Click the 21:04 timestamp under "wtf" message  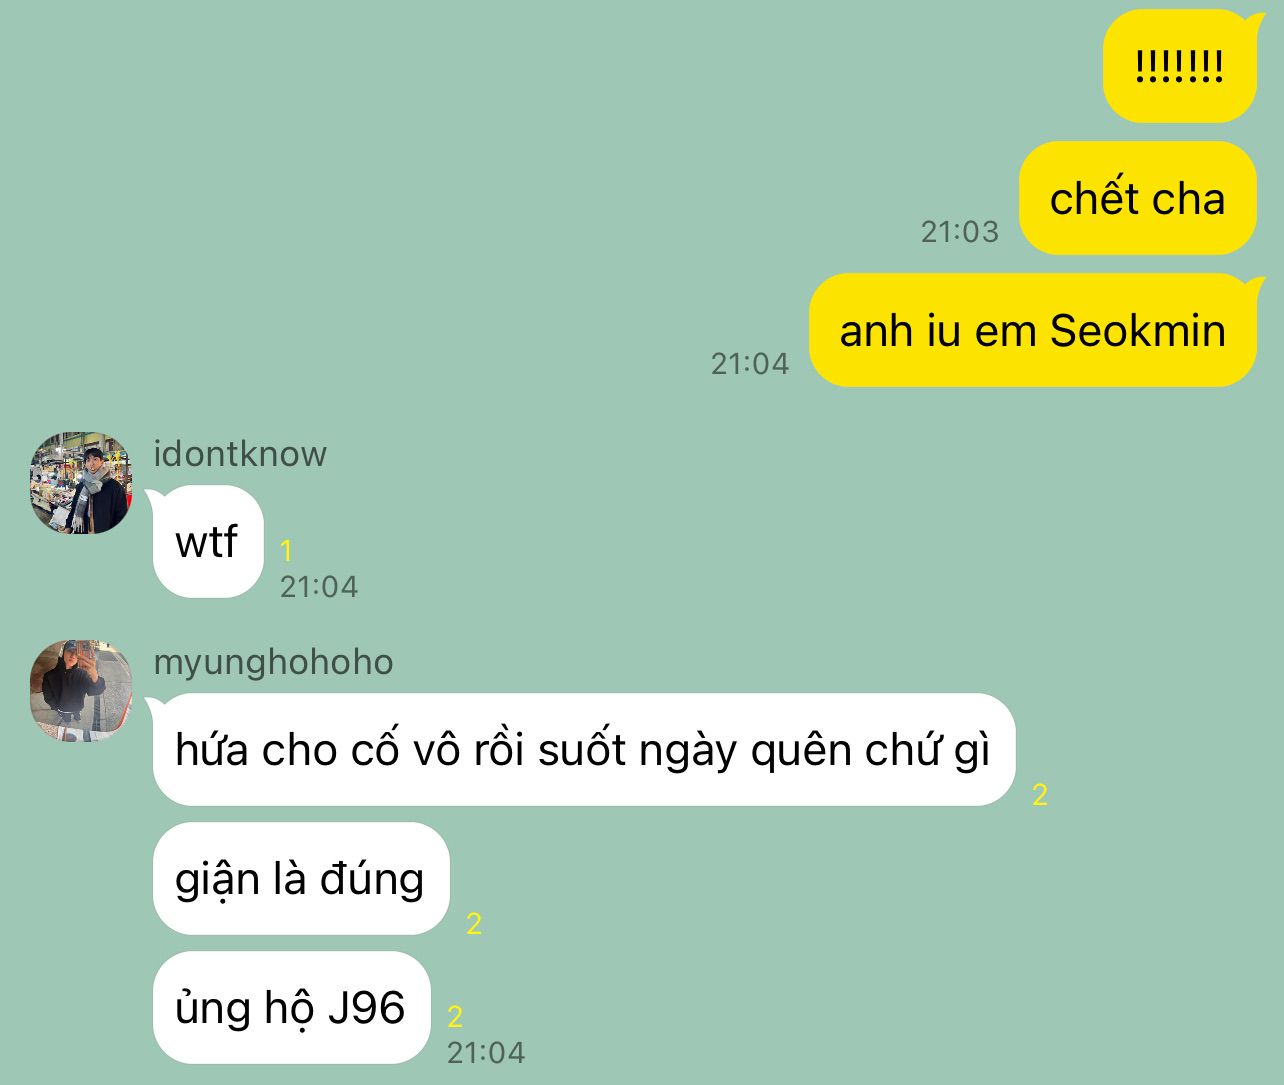tap(319, 587)
